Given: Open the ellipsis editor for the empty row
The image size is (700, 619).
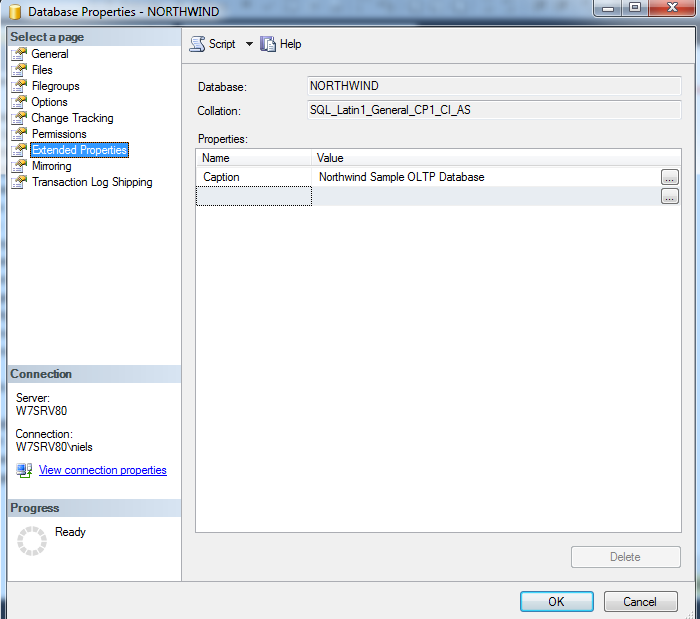Looking at the screenshot, I should tap(670, 196).
